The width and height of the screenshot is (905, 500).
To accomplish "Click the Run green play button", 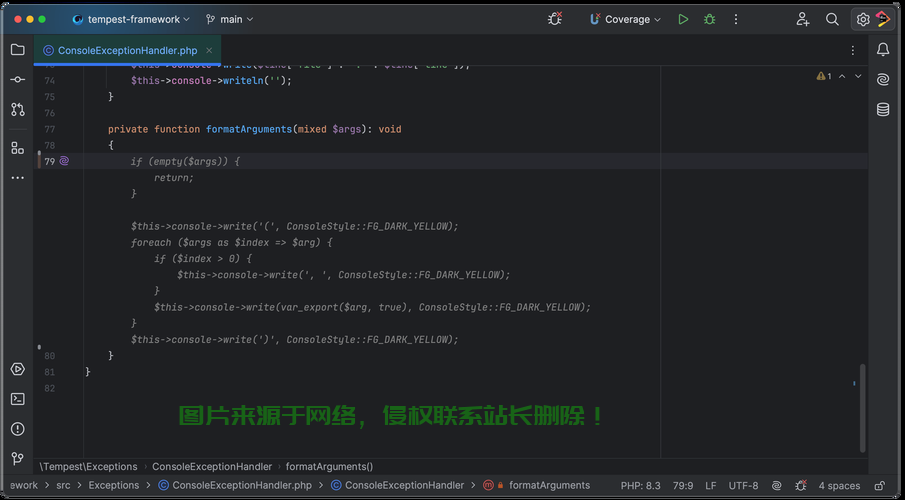I will (683, 19).
